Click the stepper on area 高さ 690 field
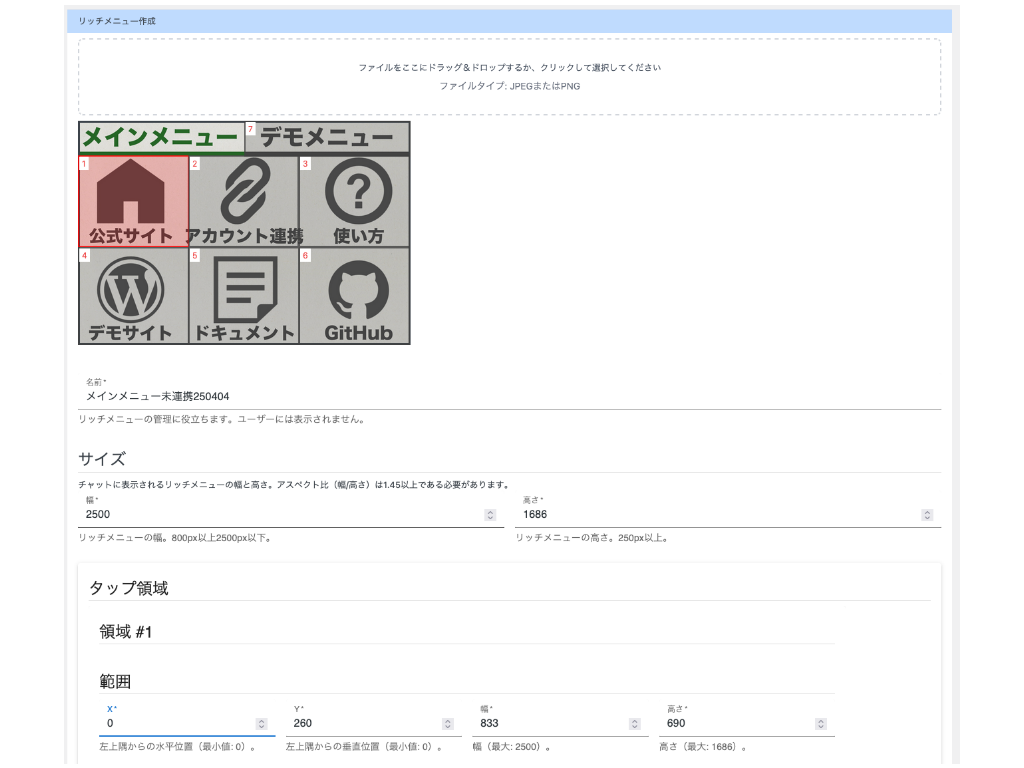Viewport: 1024px width, 768px height. [821, 724]
